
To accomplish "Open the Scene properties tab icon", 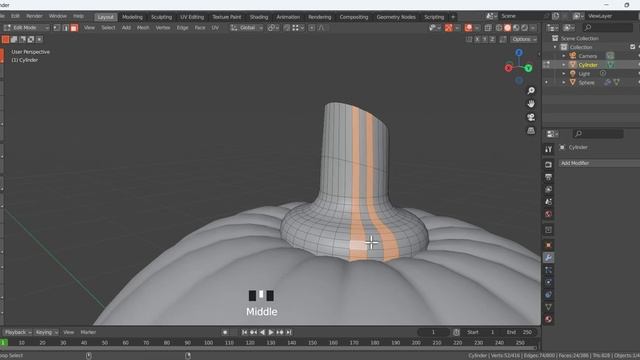I will click(548, 202).
